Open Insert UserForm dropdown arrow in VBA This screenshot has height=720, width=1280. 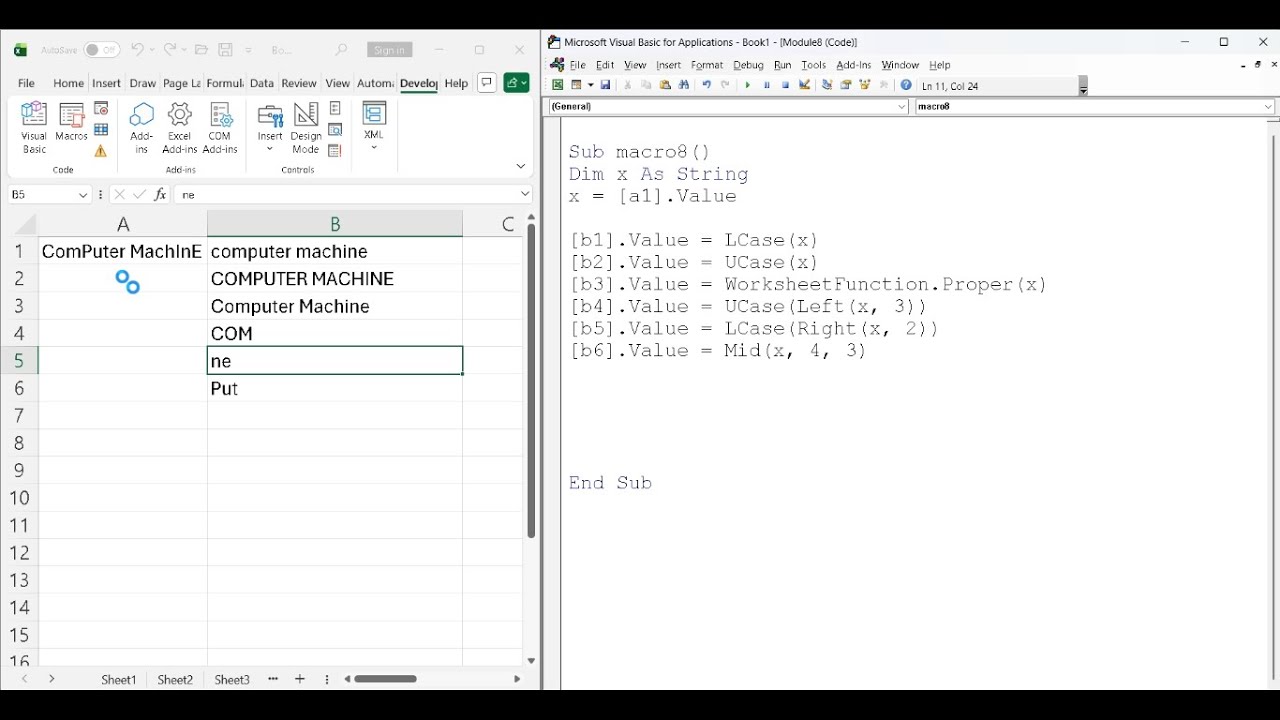[590, 85]
